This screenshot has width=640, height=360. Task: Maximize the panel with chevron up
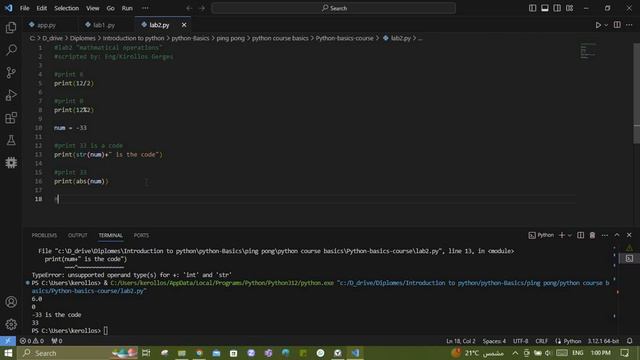tap(617, 235)
